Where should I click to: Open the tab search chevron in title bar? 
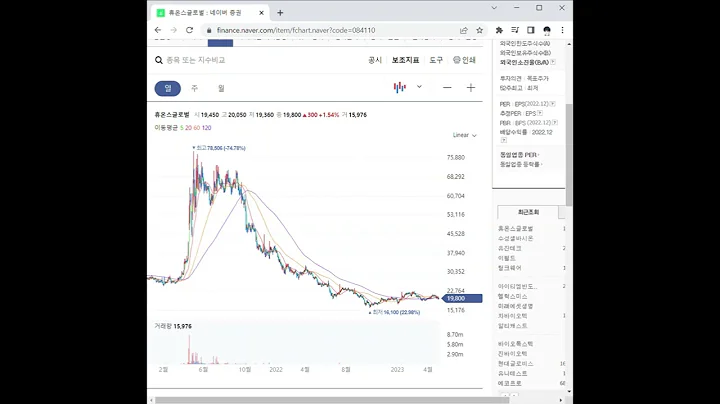tap(494, 8)
